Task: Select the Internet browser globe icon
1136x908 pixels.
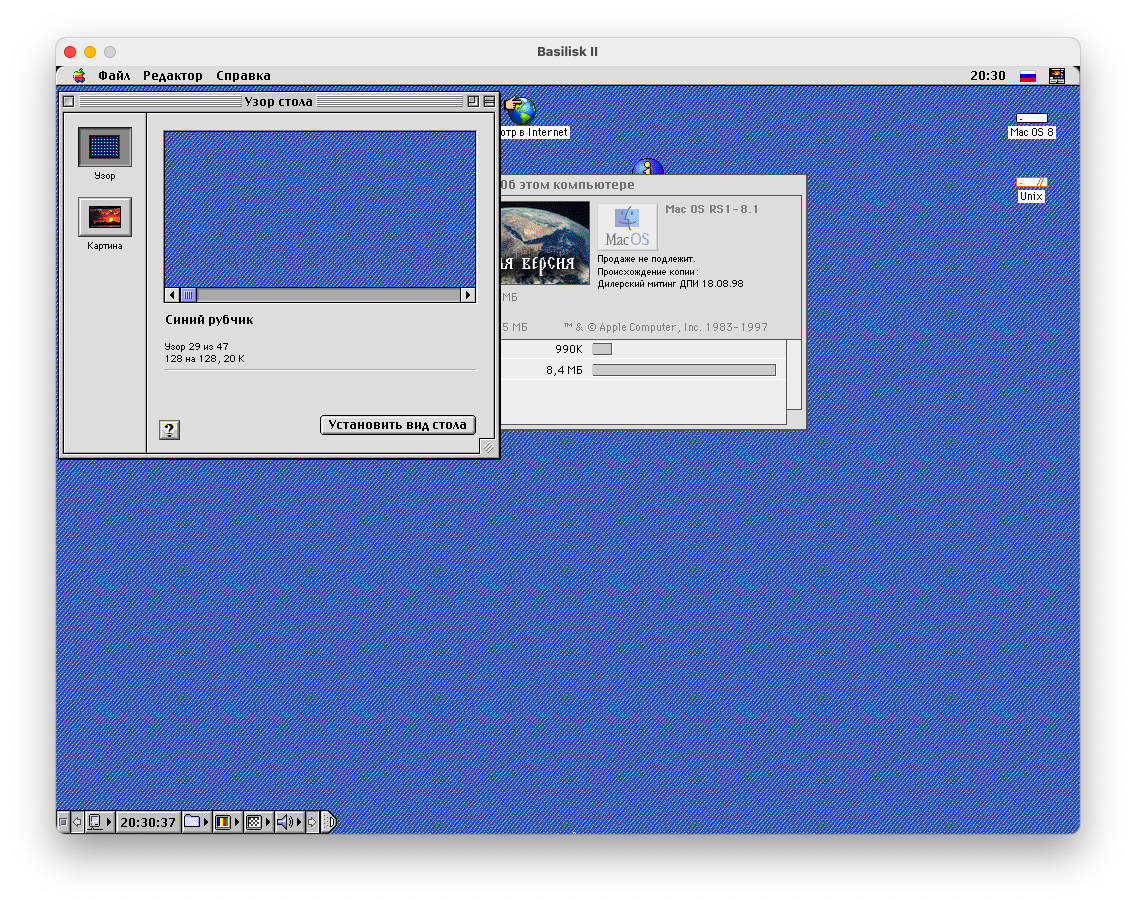Action: click(x=521, y=111)
